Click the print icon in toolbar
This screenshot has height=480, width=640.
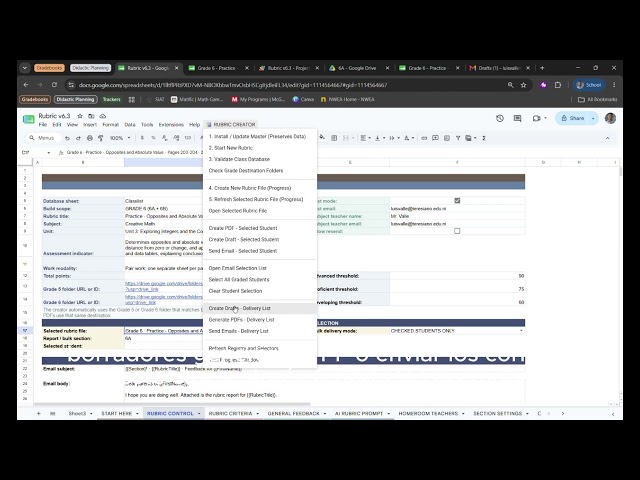click(x=90, y=138)
